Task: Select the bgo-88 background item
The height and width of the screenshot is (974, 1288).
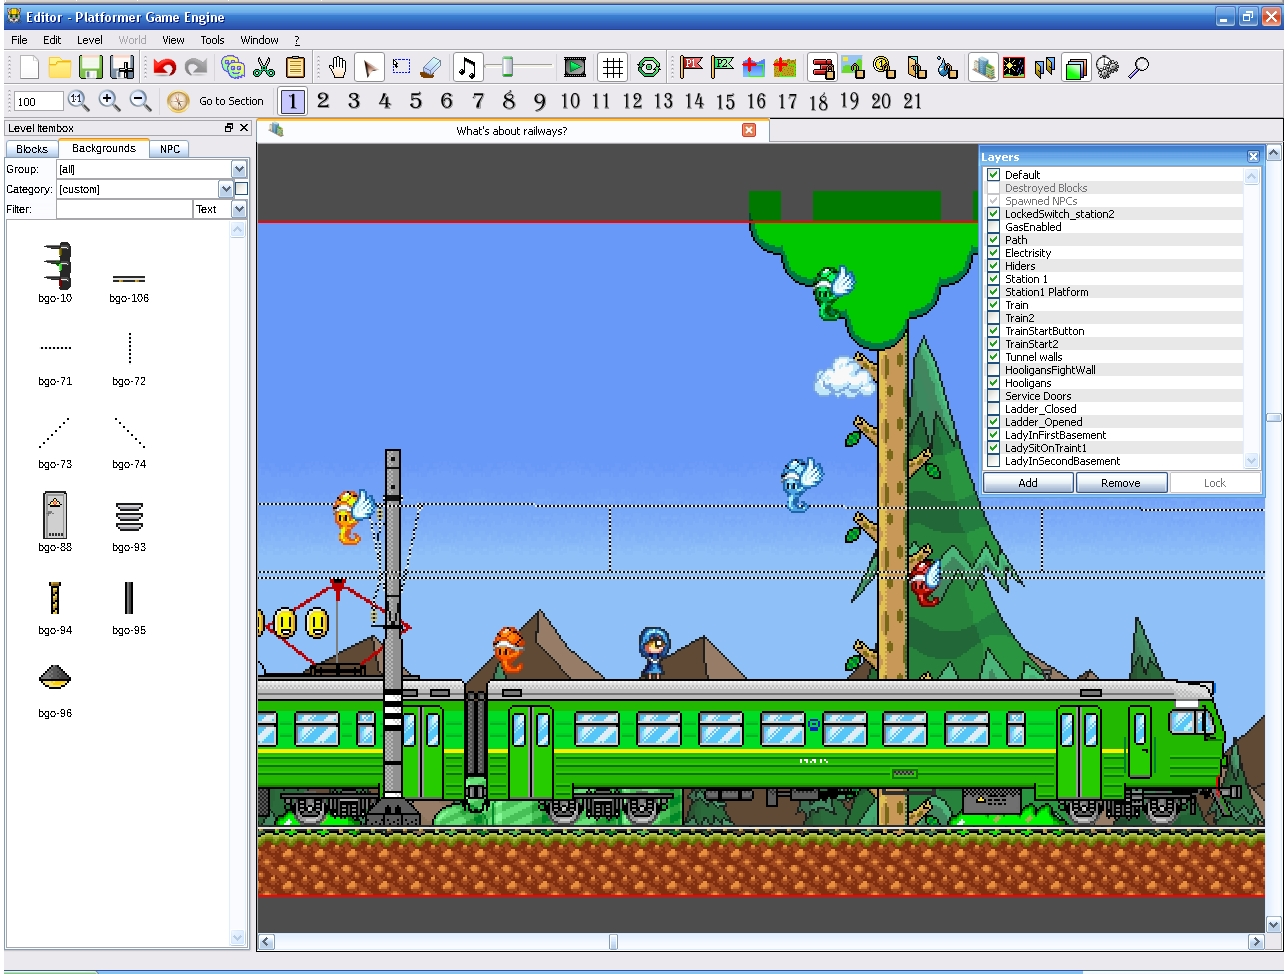Action: tap(55, 522)
